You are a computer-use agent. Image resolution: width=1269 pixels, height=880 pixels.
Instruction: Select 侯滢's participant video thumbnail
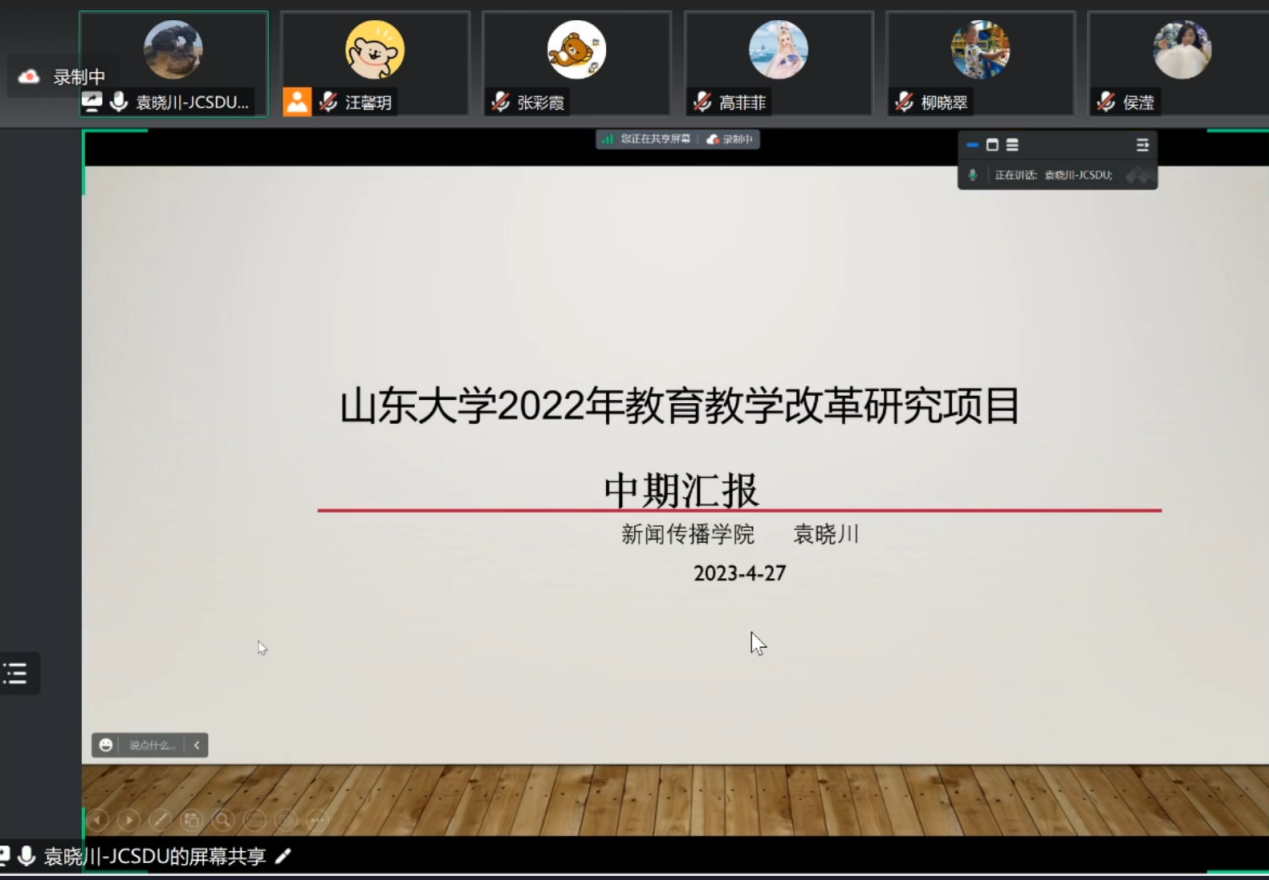[1180, 62]
